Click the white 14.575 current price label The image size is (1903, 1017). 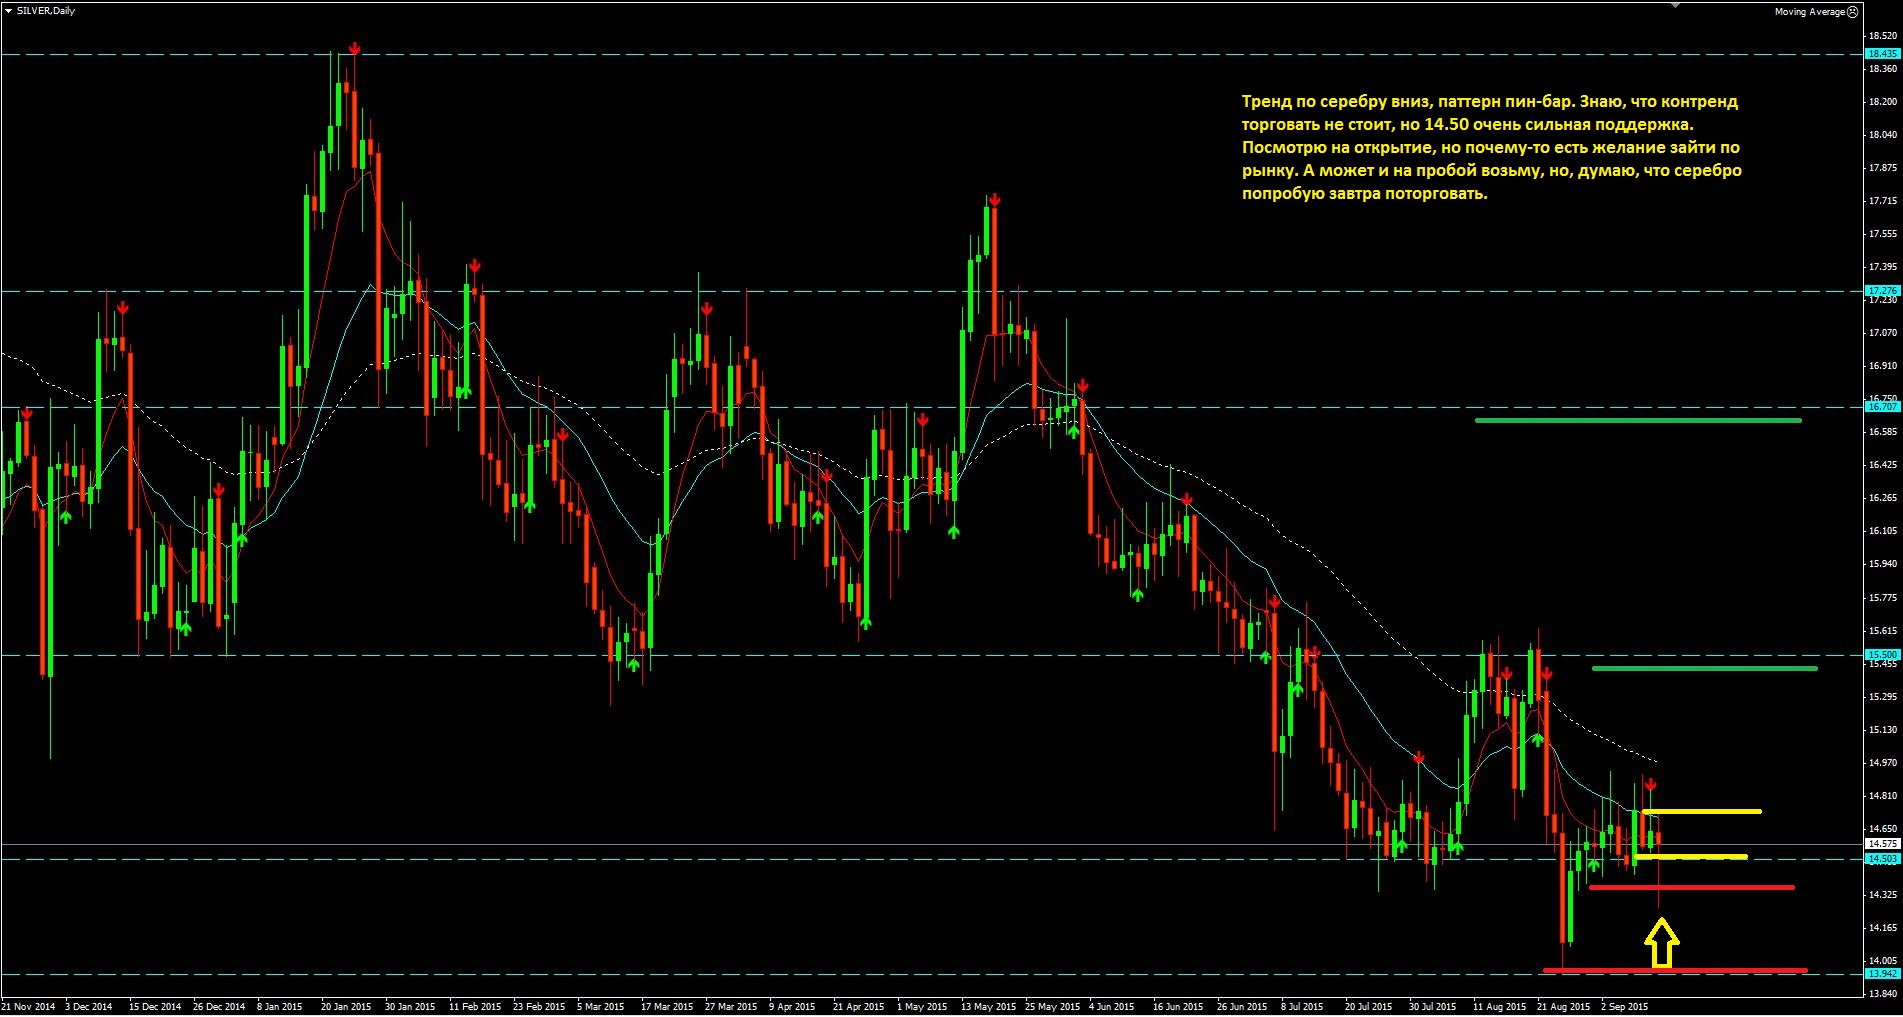click(1882, 844)
